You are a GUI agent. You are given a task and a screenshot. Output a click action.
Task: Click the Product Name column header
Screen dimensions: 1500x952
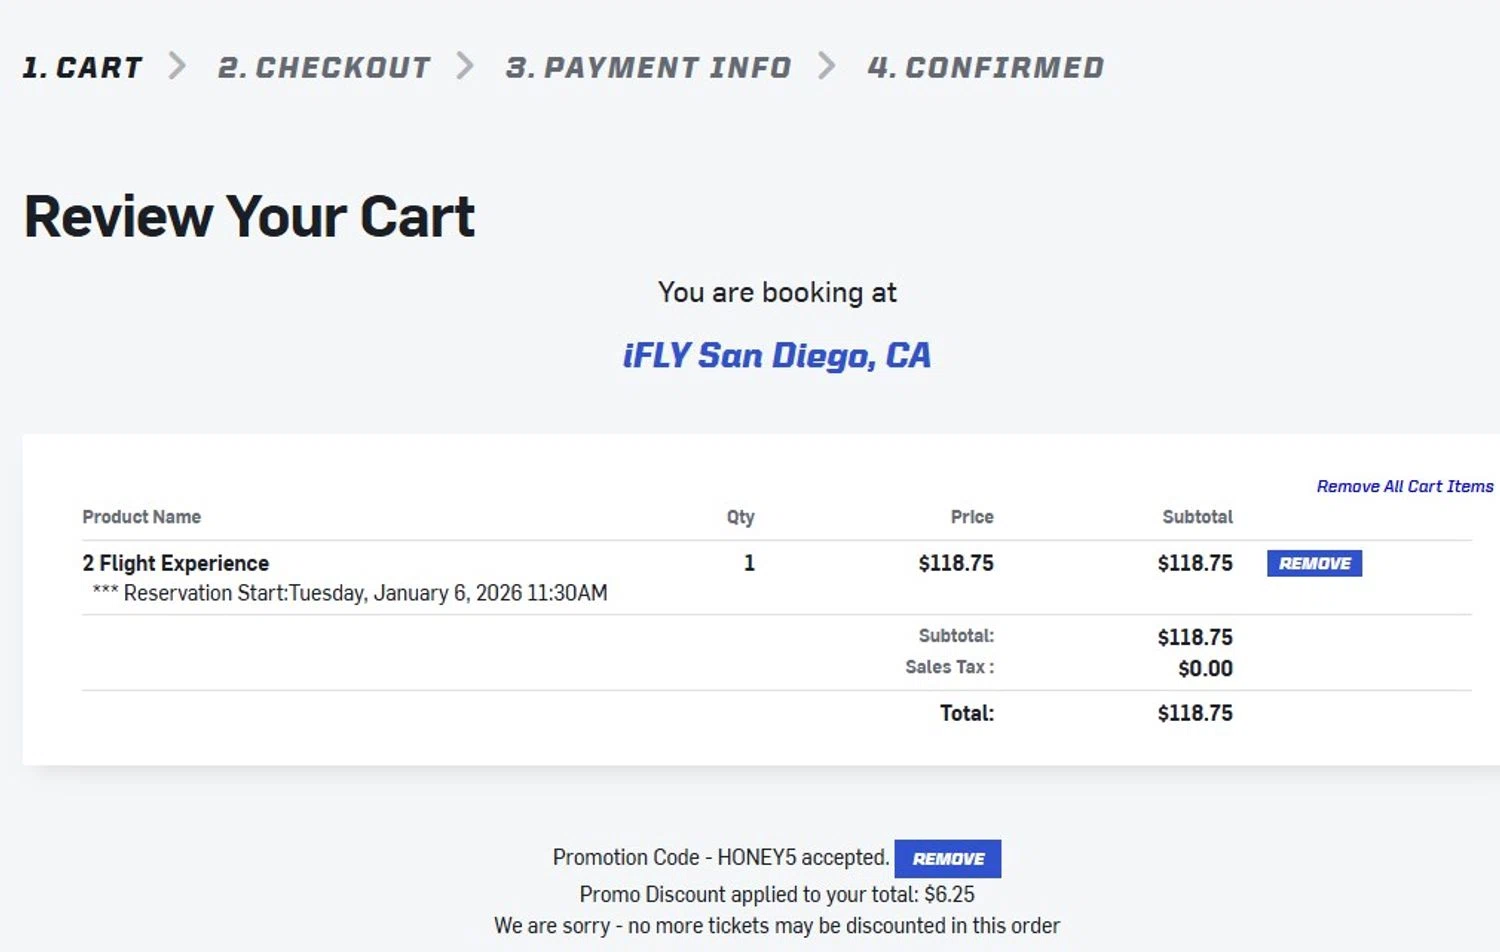(142, 517)
